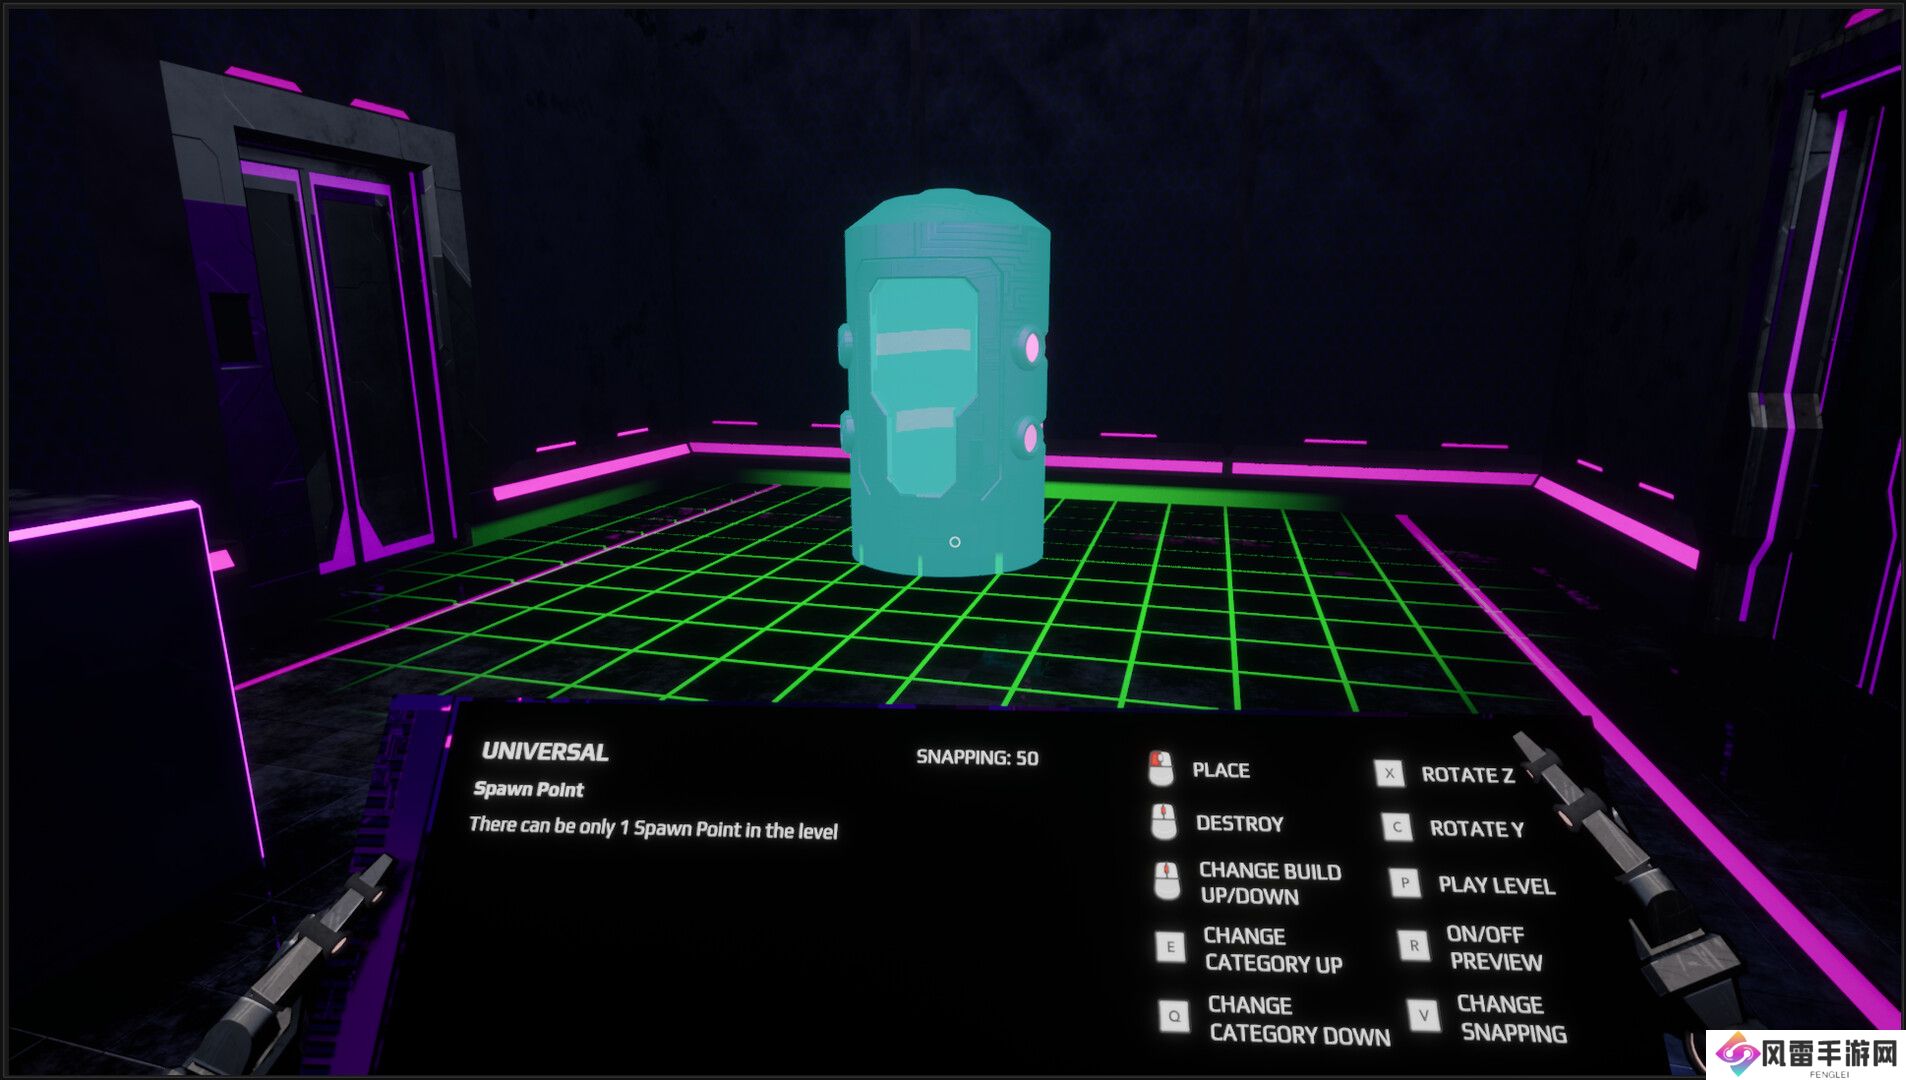Click the V key icon

[x=1423, y=1016]
